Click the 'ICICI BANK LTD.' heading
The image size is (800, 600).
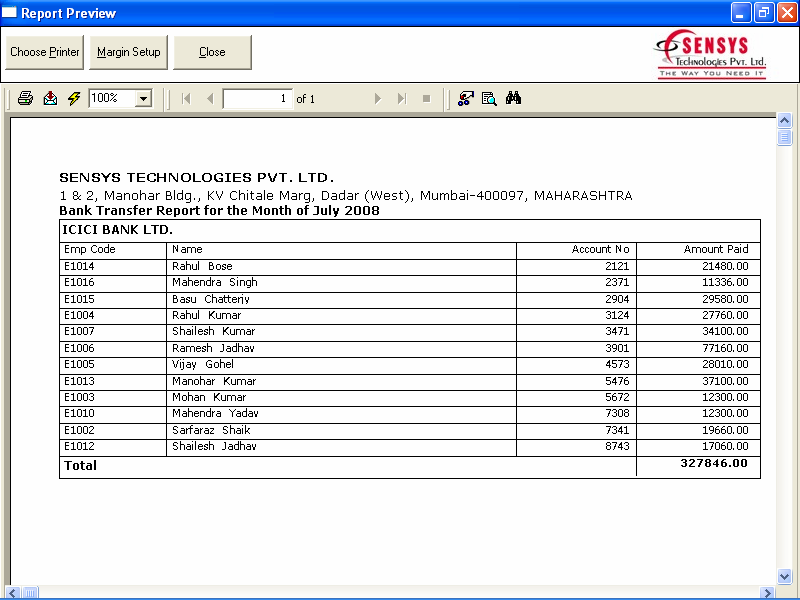(117, 230)
